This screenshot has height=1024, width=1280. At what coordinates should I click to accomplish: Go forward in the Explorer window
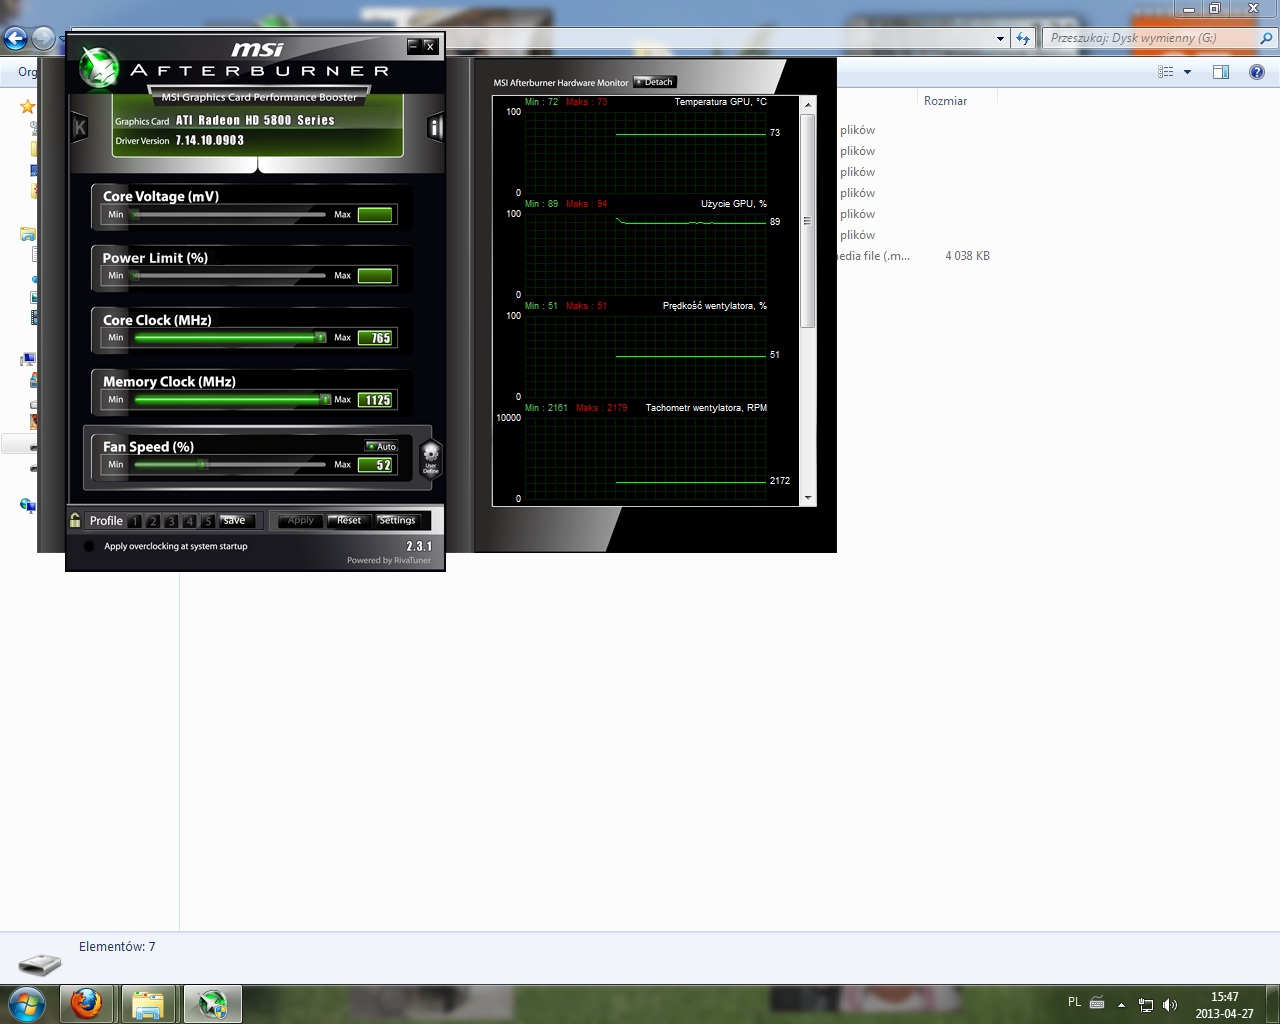tap(43, 38)
